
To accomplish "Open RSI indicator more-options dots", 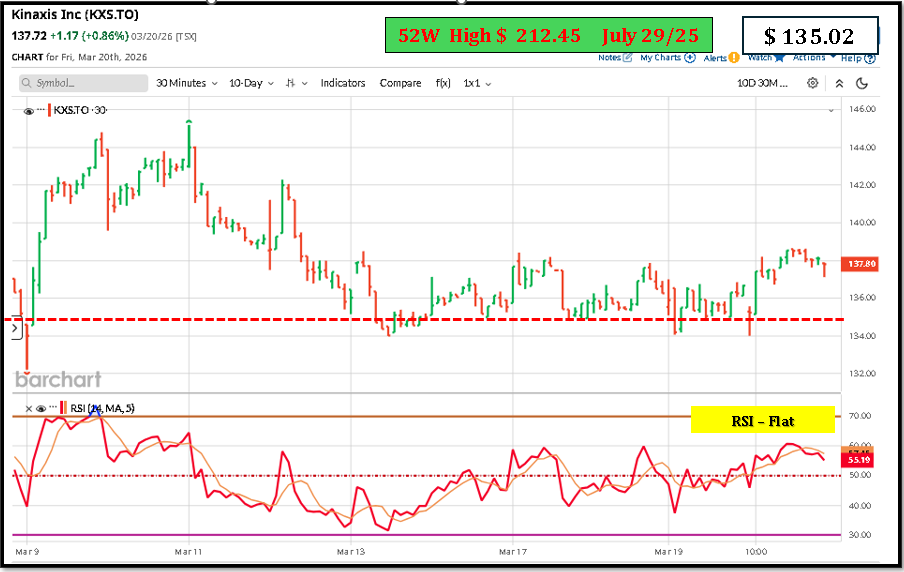I will pyautogui.click(x=53, y=408).
